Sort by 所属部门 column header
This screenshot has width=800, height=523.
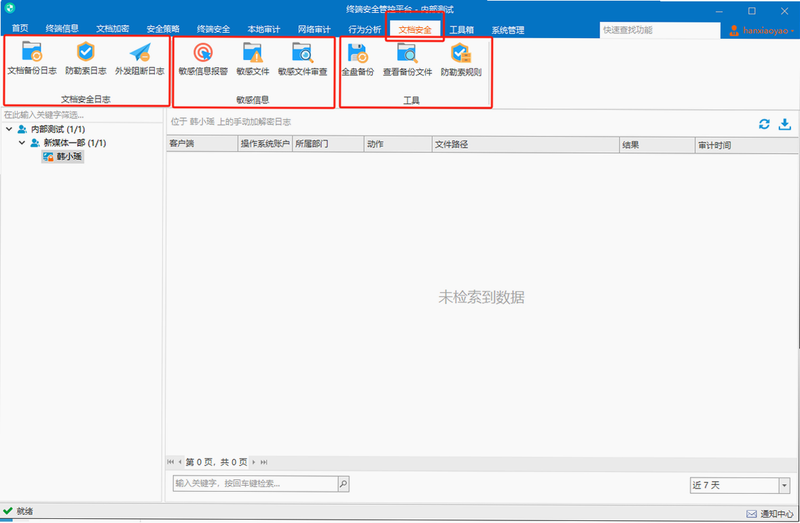pos(328,144)
